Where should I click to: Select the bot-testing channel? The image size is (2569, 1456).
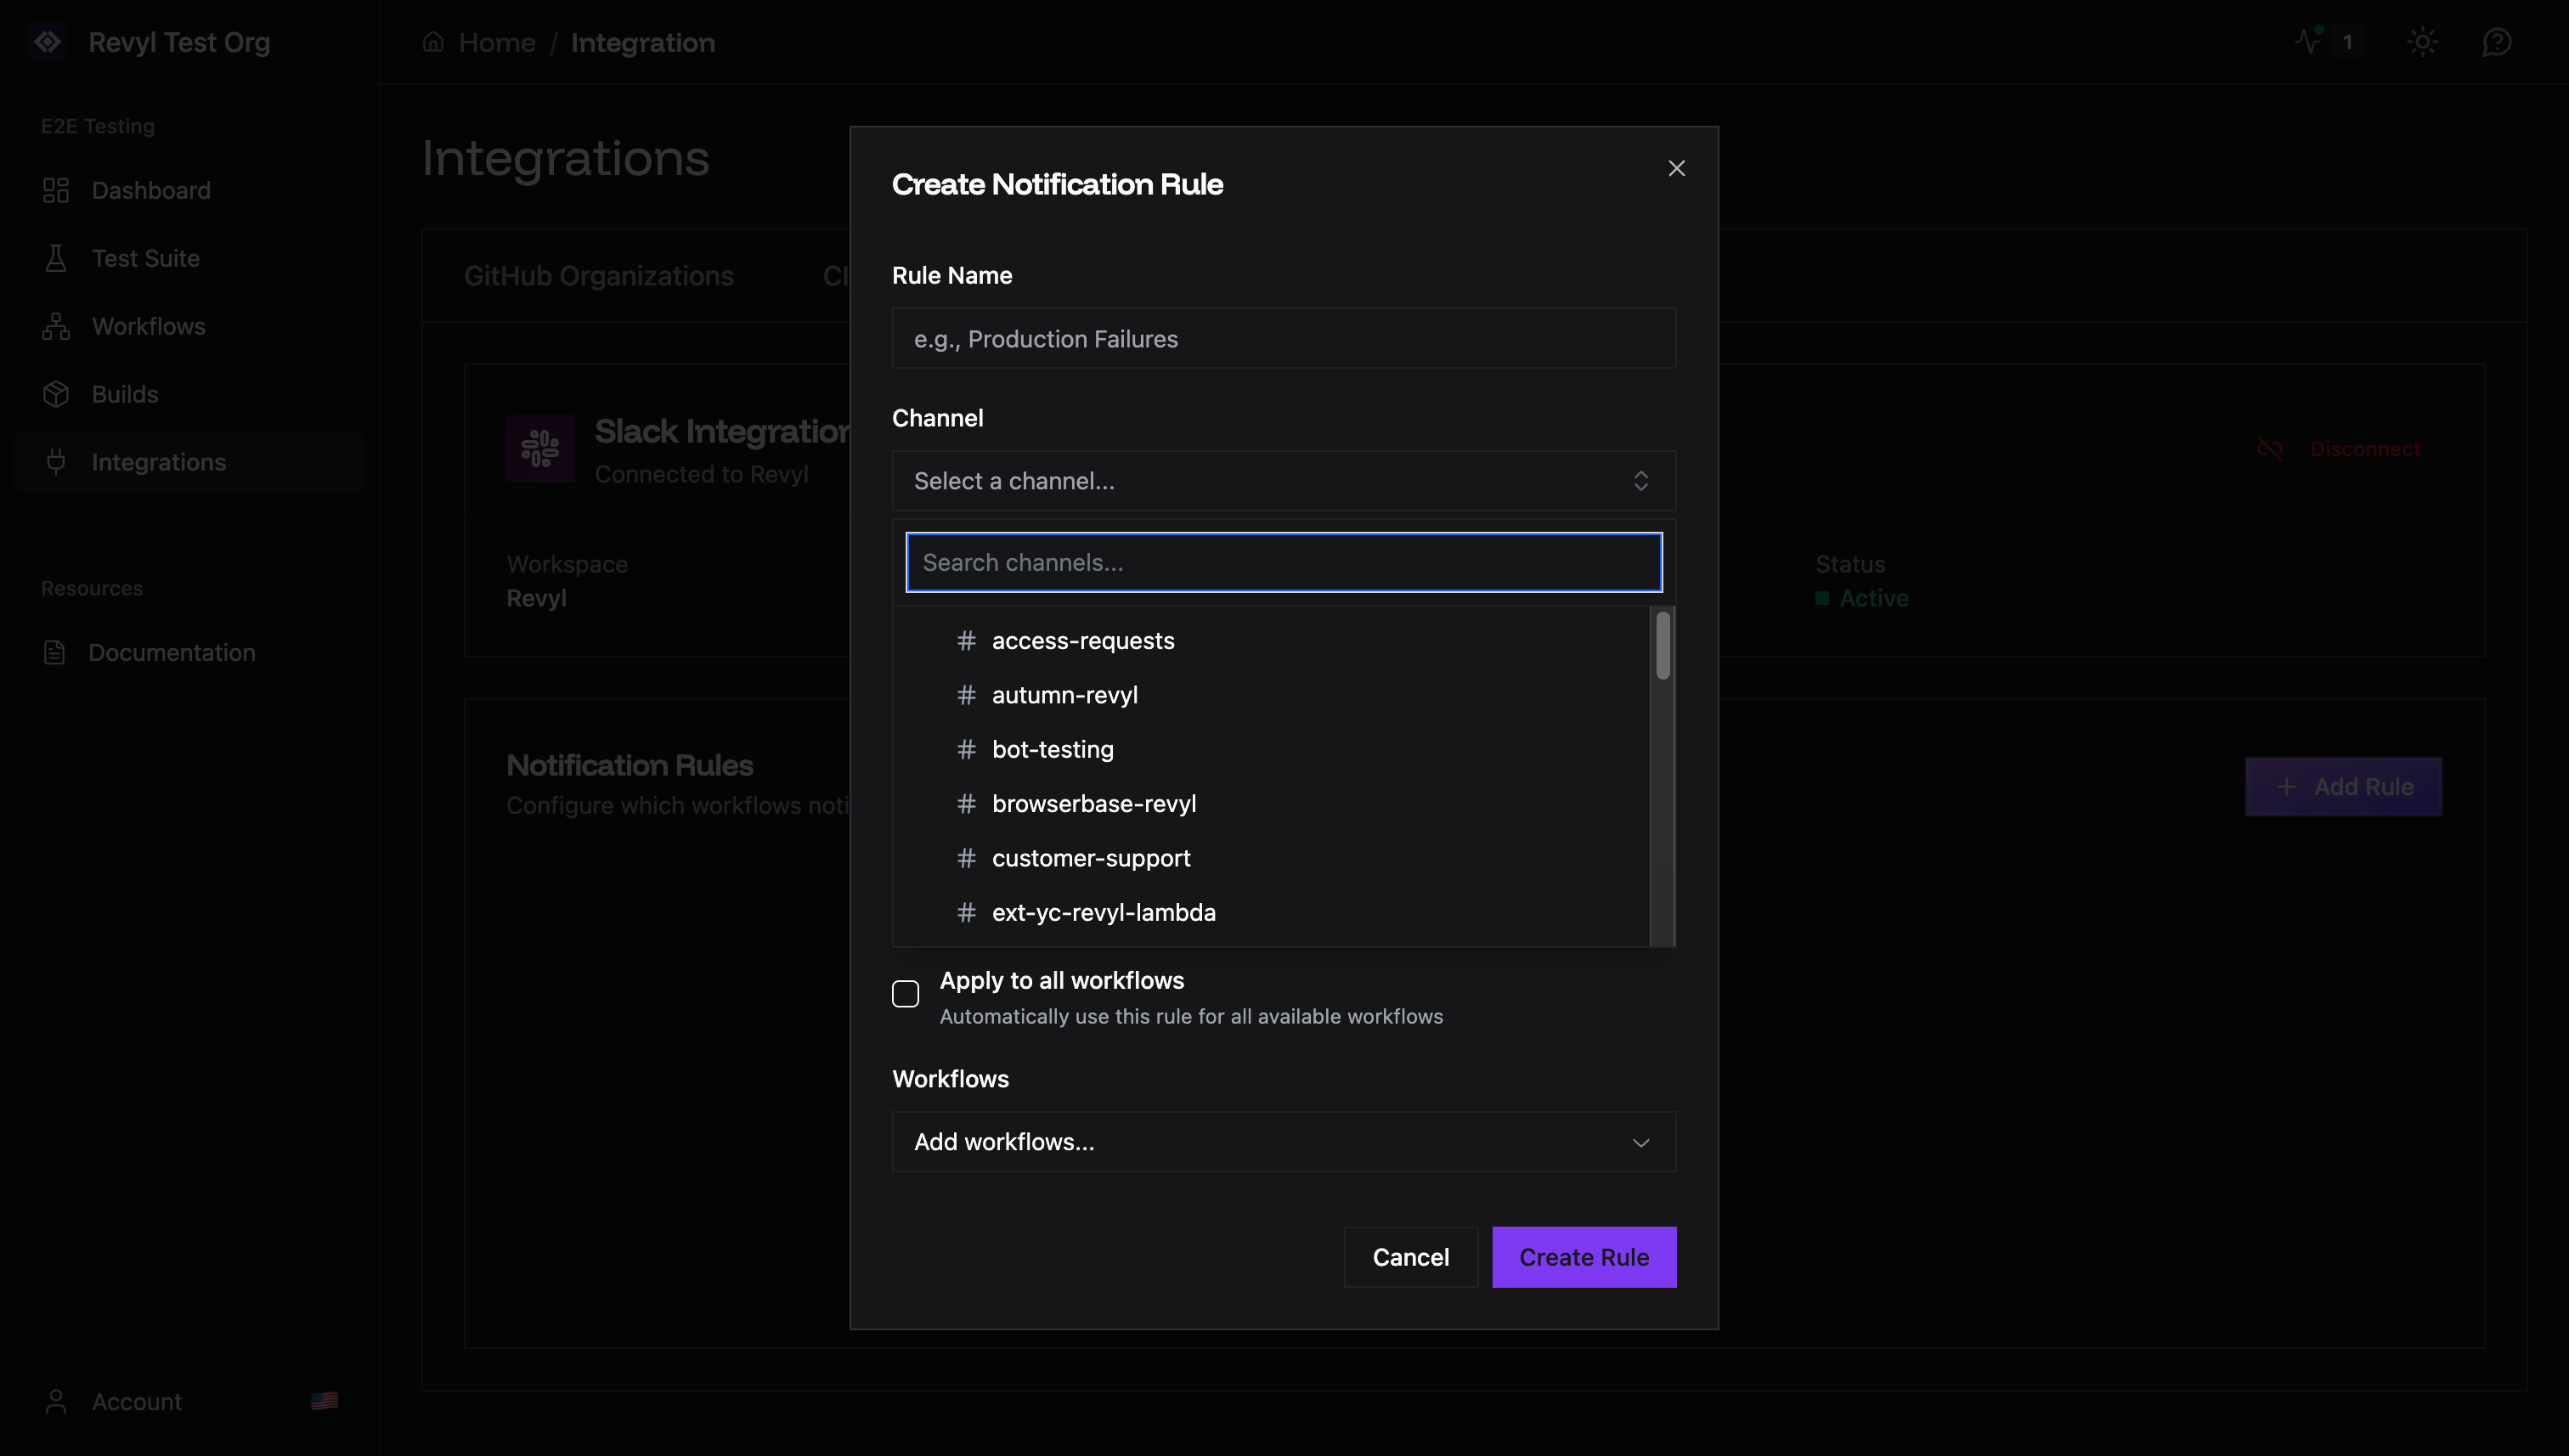pos(1053,749)
